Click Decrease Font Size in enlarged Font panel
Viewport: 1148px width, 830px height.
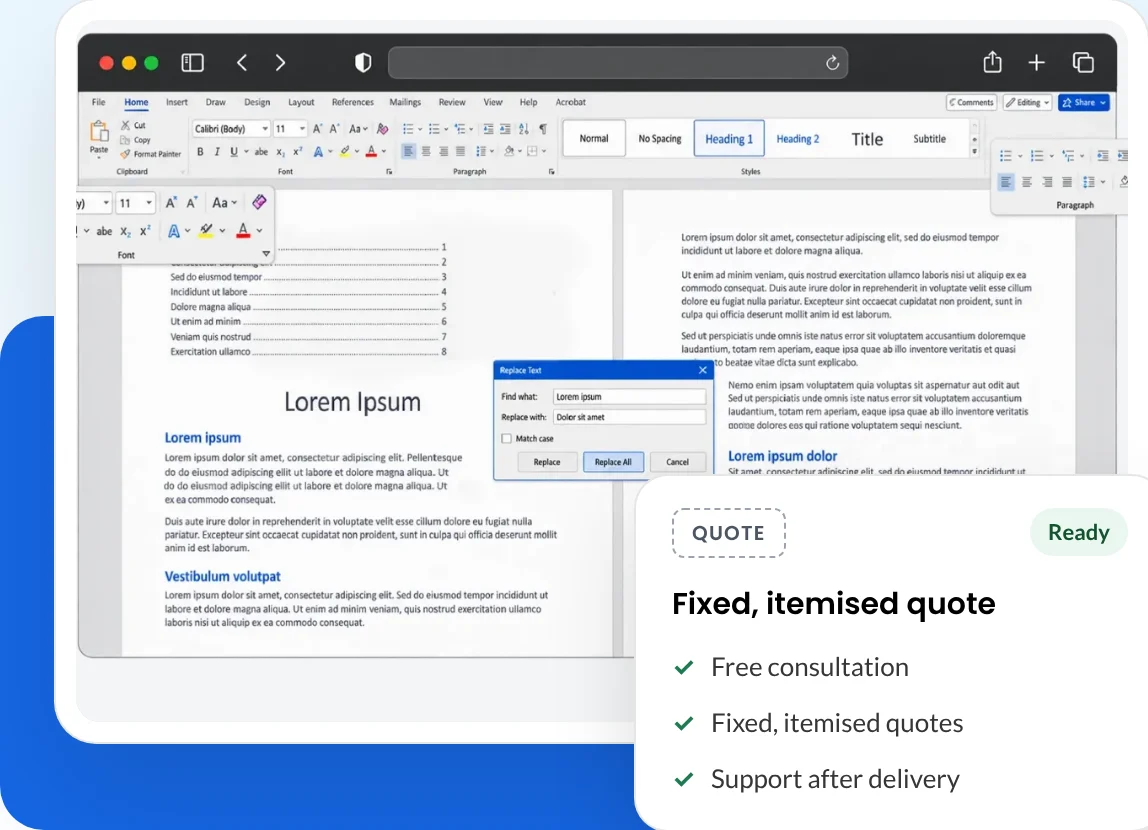point(192,203)
